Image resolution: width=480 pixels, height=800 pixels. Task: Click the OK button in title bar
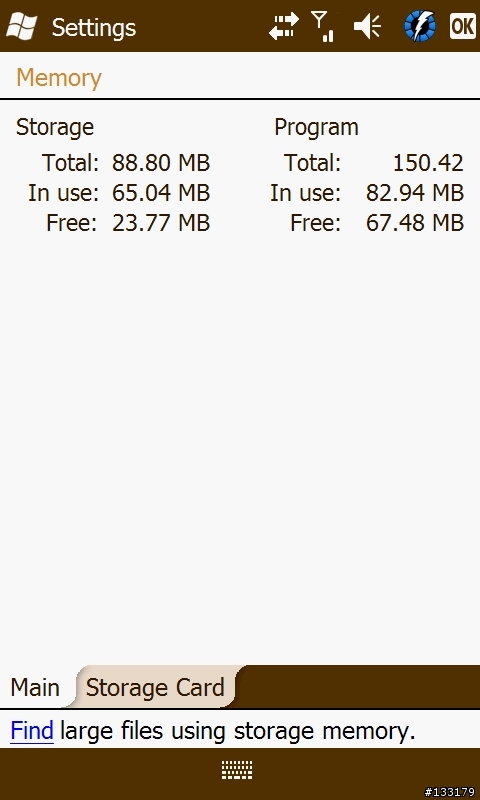click(463, 26)
